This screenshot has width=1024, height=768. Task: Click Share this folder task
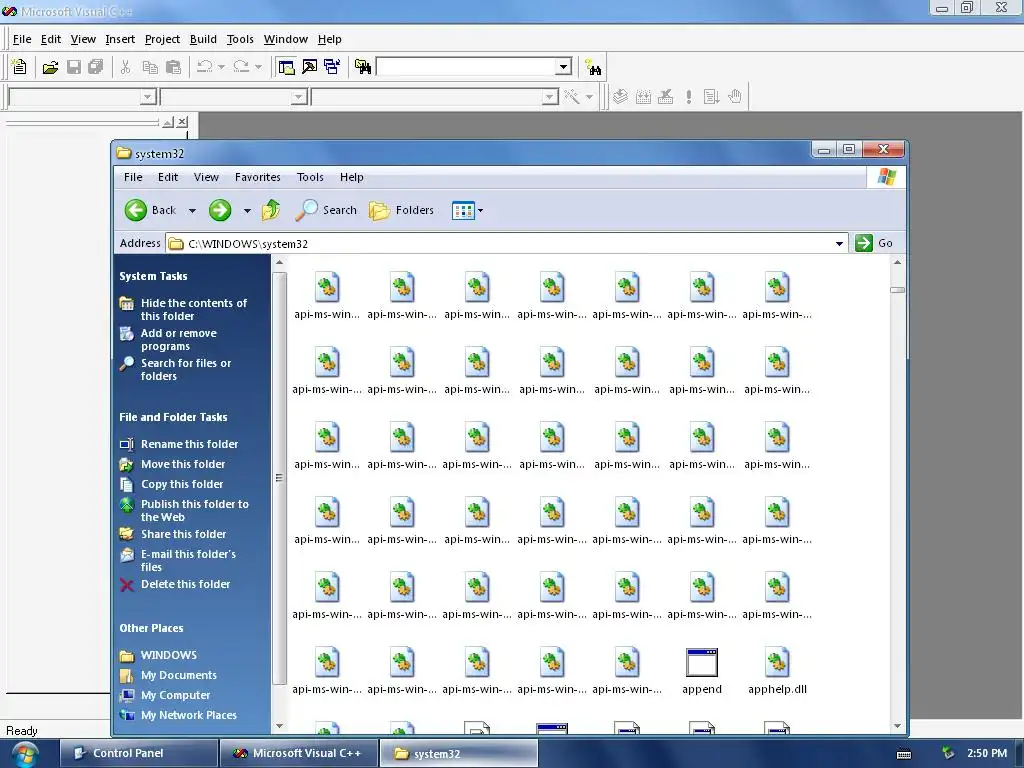click(x=184, y=534)
